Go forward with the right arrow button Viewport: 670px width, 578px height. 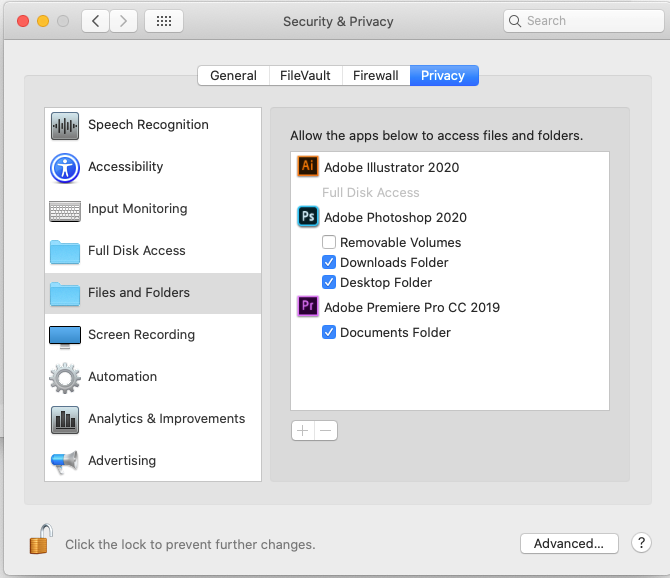pyautogui.click(x=123, y=21)
